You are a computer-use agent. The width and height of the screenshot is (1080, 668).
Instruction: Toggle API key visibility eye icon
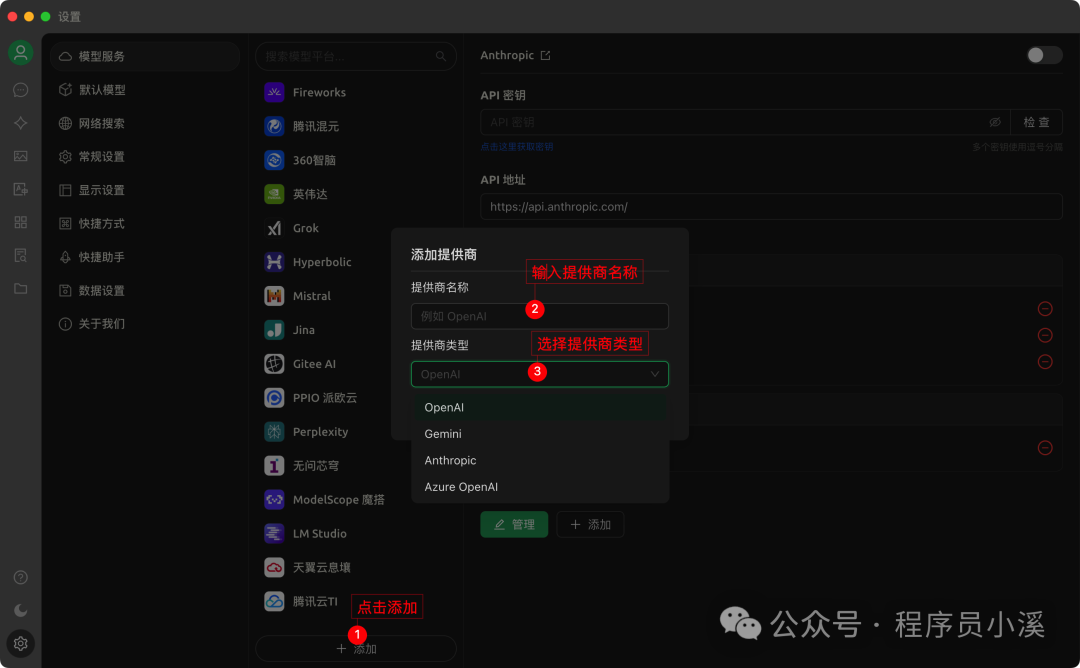point(995,122)
